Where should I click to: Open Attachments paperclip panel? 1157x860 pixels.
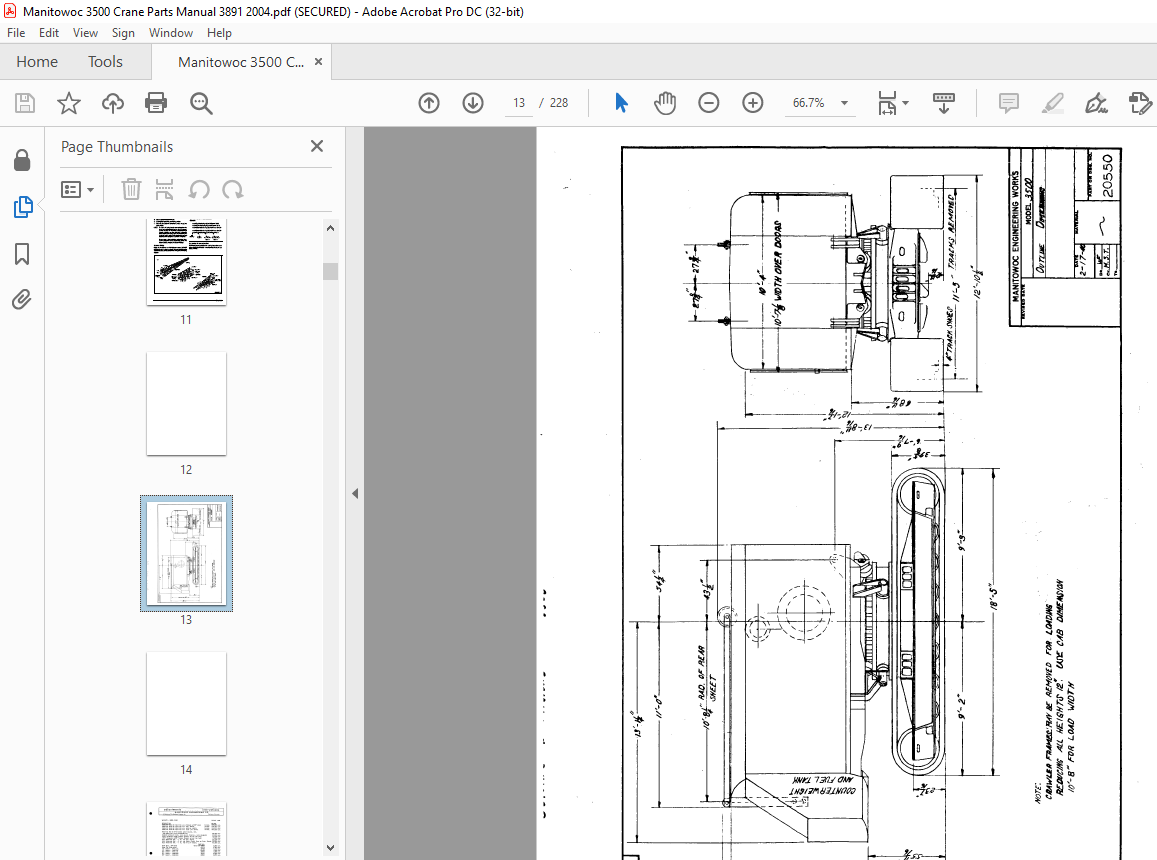click(x=22, y=300)
